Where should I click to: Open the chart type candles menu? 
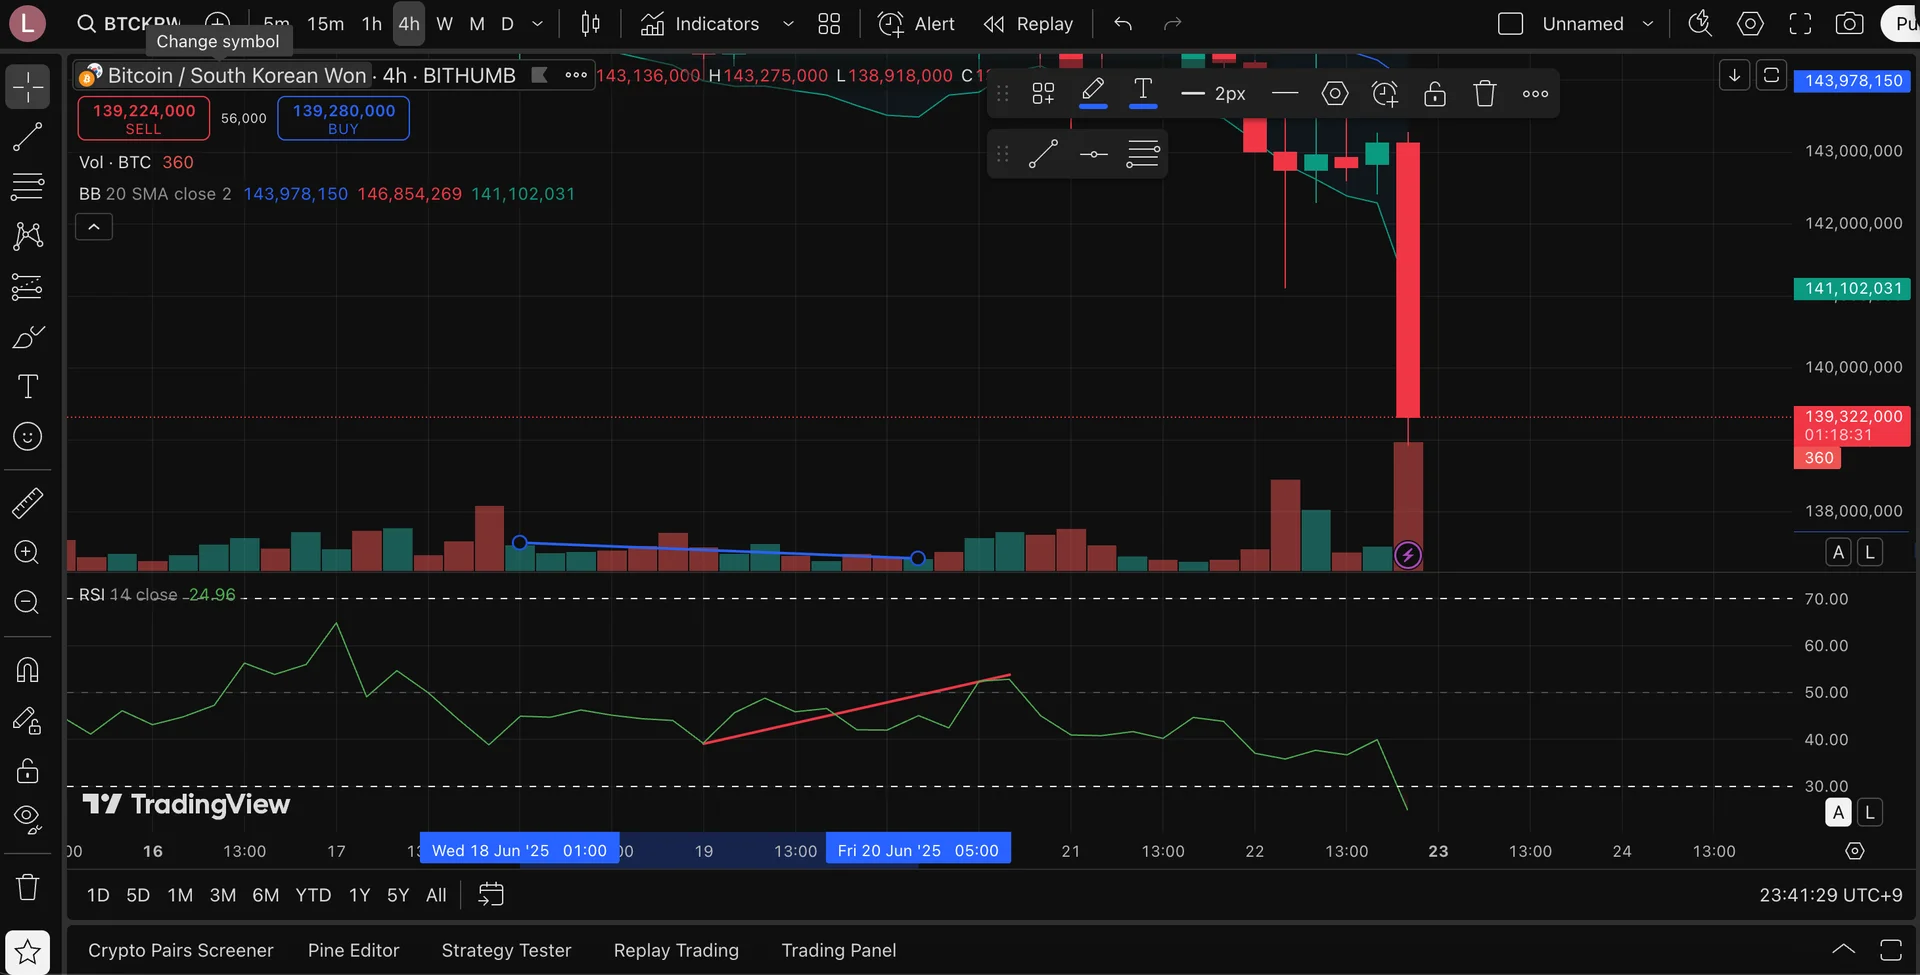591,23
